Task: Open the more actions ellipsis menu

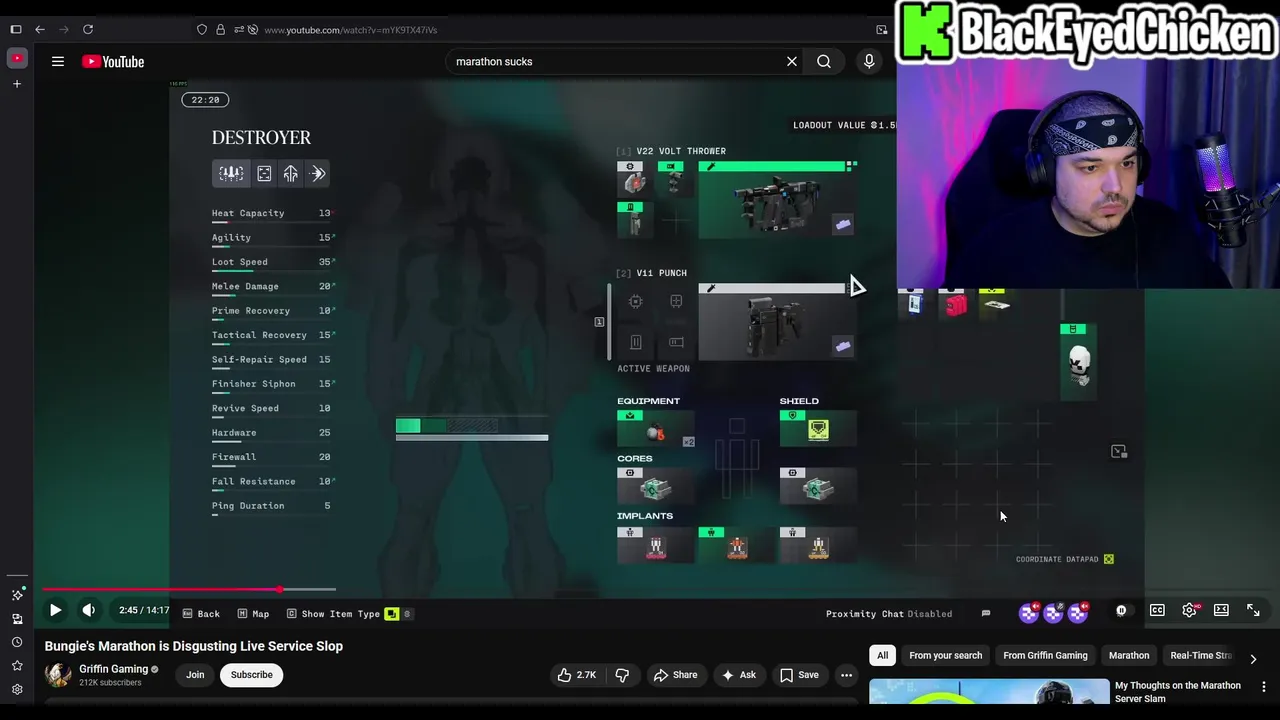Action: 847,675
